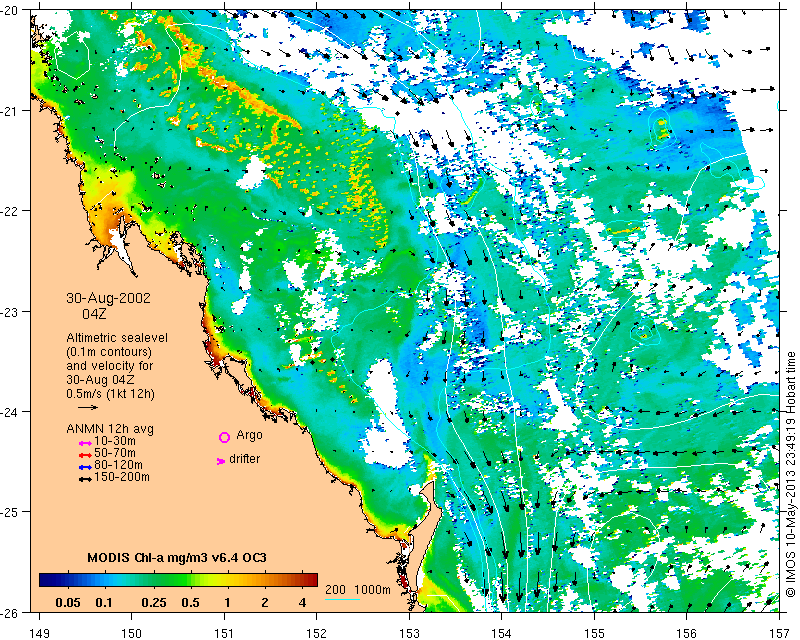Click the longitude axis label 153
This screenshot has height=640, width=800.
(x=409, y=633)
